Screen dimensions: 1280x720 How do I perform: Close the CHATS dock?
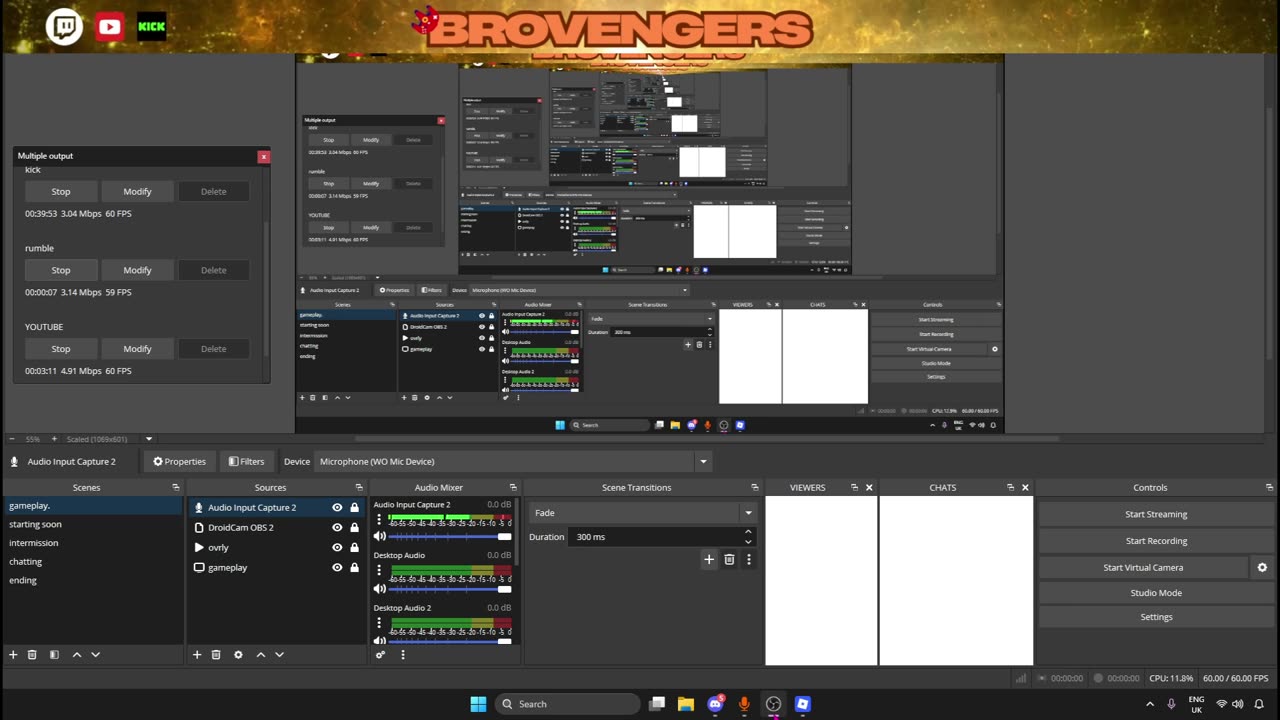point(1025,488)
